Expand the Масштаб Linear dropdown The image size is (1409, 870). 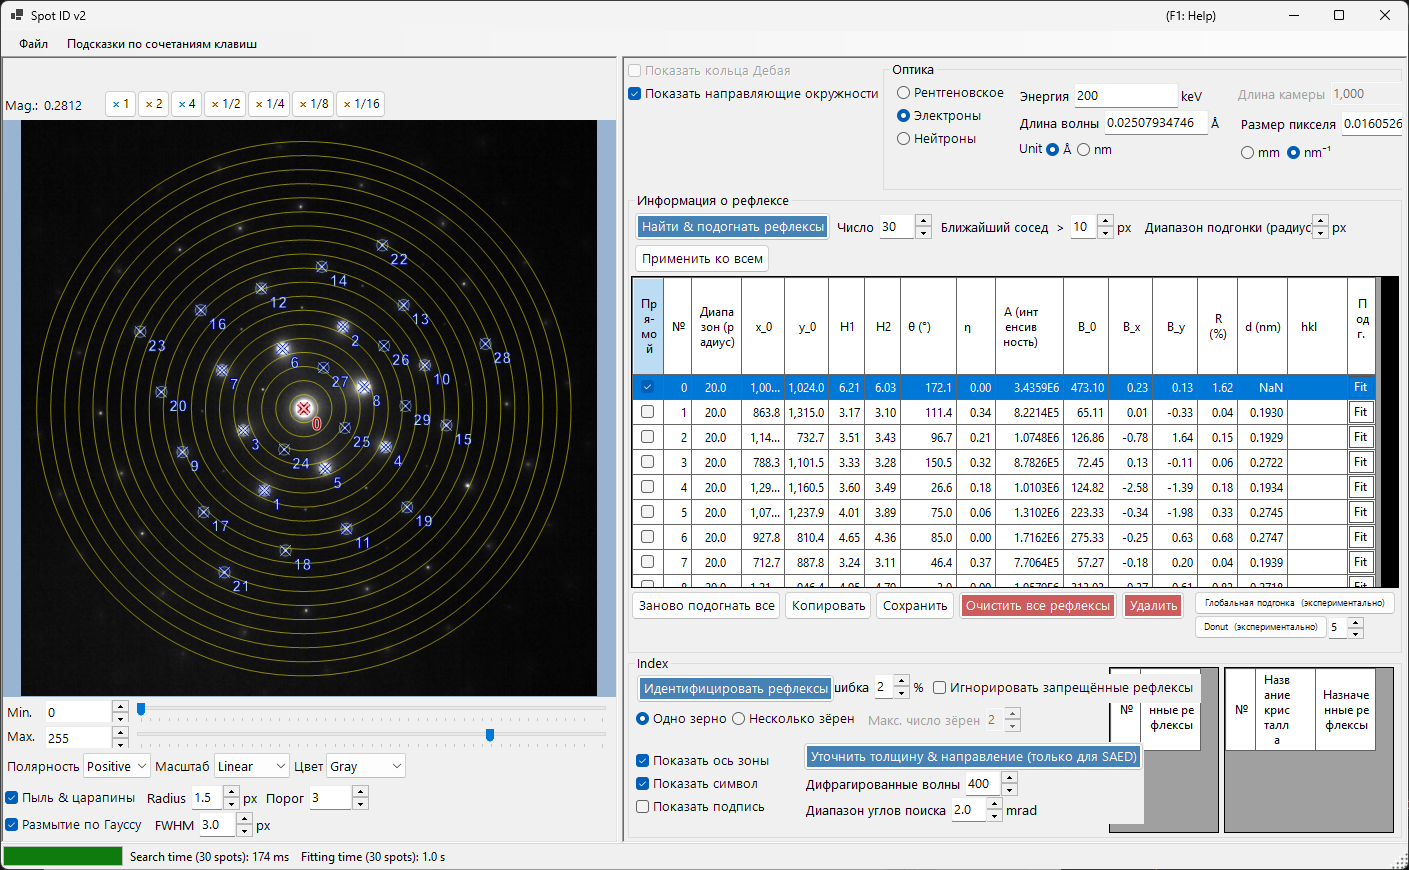pyautogui.click(x=252, y=766)
